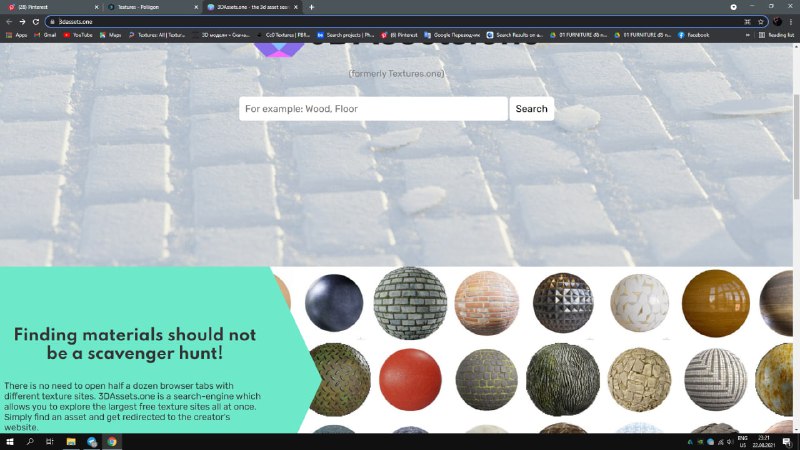Viewport: 800px width, 450px height.
Task: Open the Gmail bookmark
Action: 45,35
